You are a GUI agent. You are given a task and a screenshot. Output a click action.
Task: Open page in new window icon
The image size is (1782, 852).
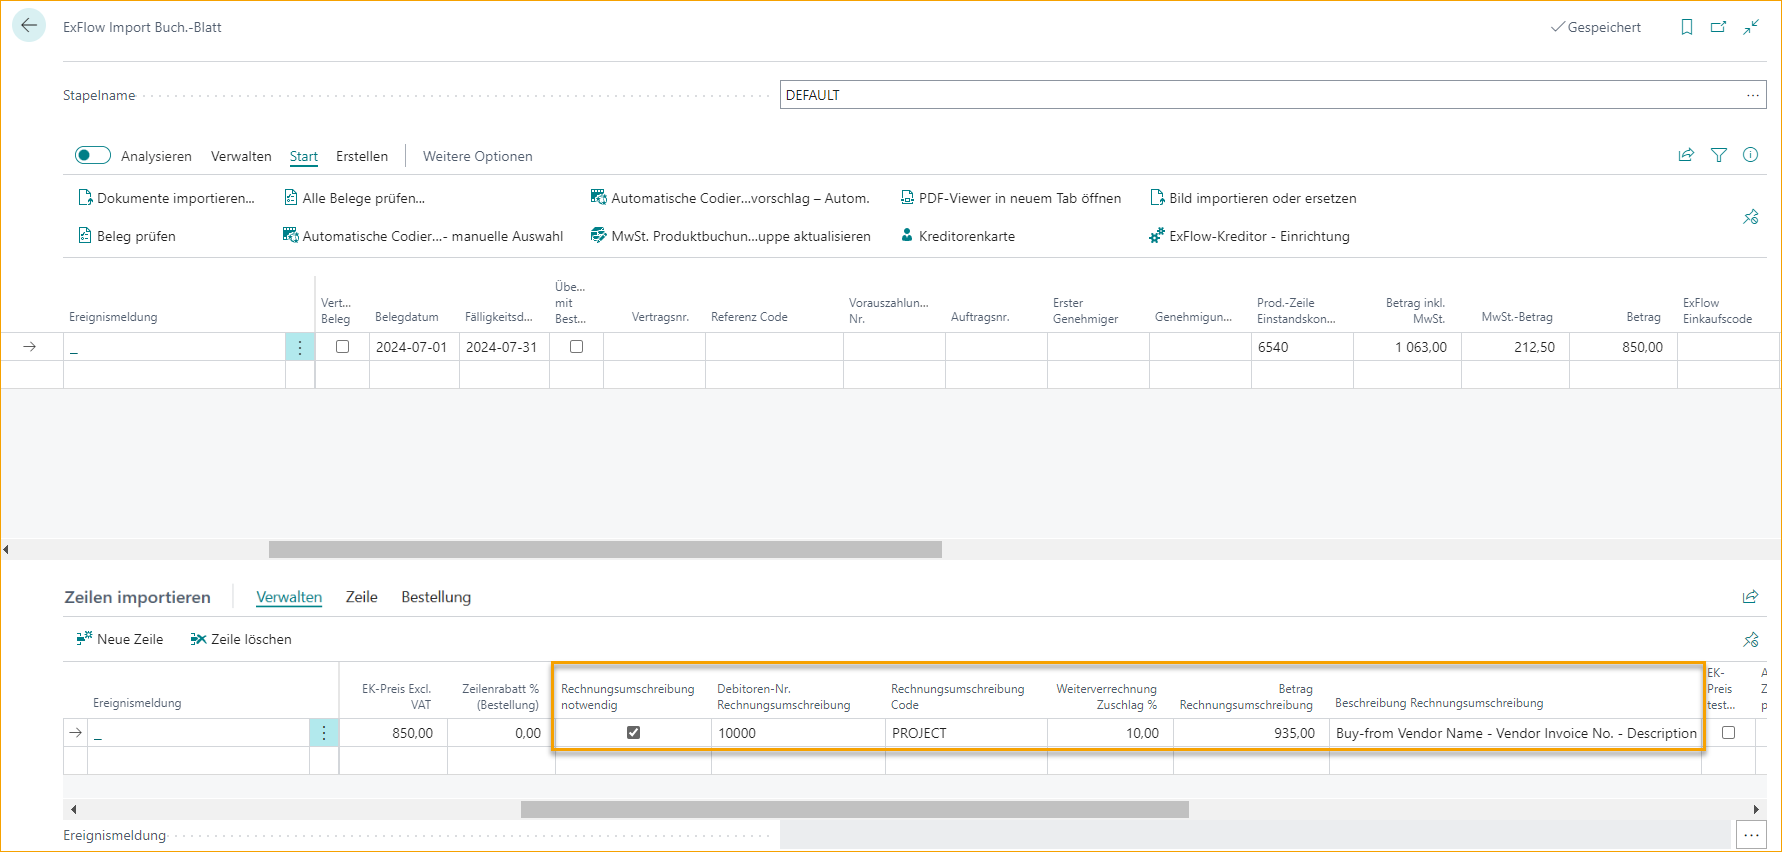click(1719, 27)
